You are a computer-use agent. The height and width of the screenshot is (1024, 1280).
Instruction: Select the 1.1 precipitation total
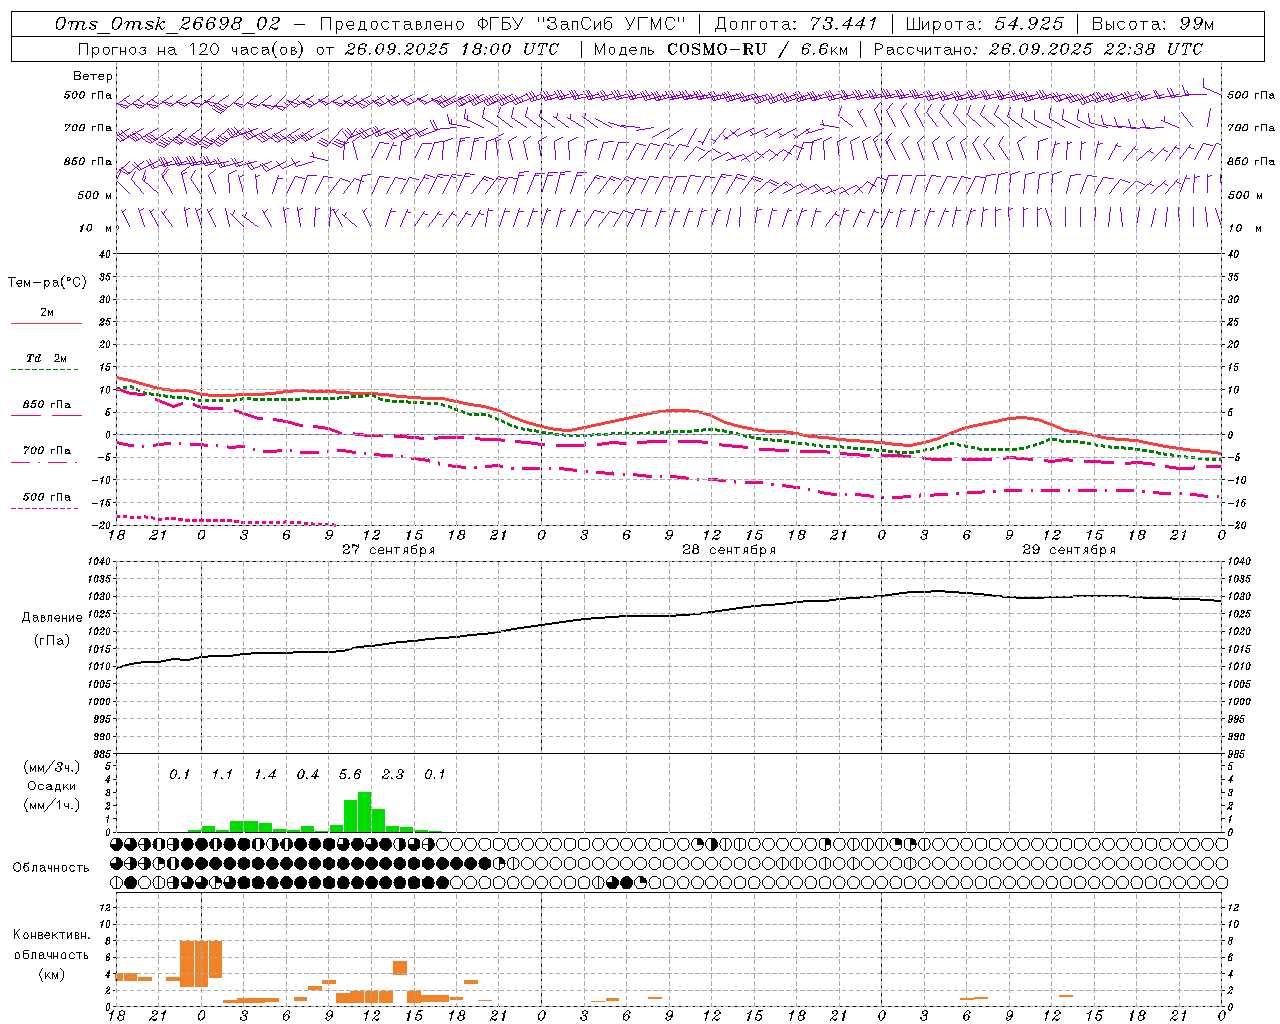point(222,775)
